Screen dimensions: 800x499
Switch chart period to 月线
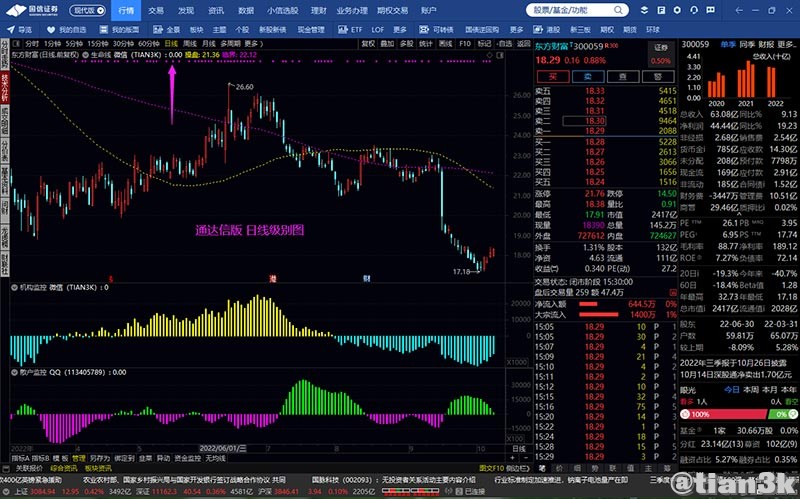tap(209, 44)
